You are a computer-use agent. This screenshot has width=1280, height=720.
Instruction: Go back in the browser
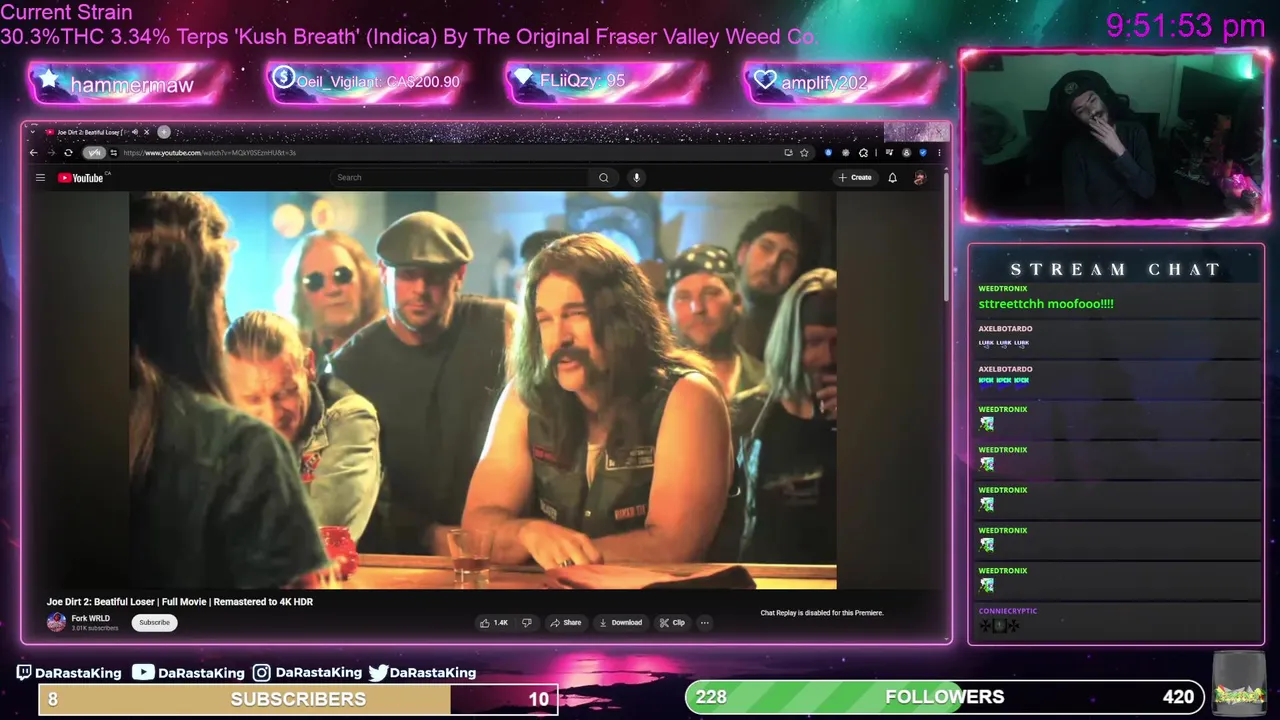[33, 153]
